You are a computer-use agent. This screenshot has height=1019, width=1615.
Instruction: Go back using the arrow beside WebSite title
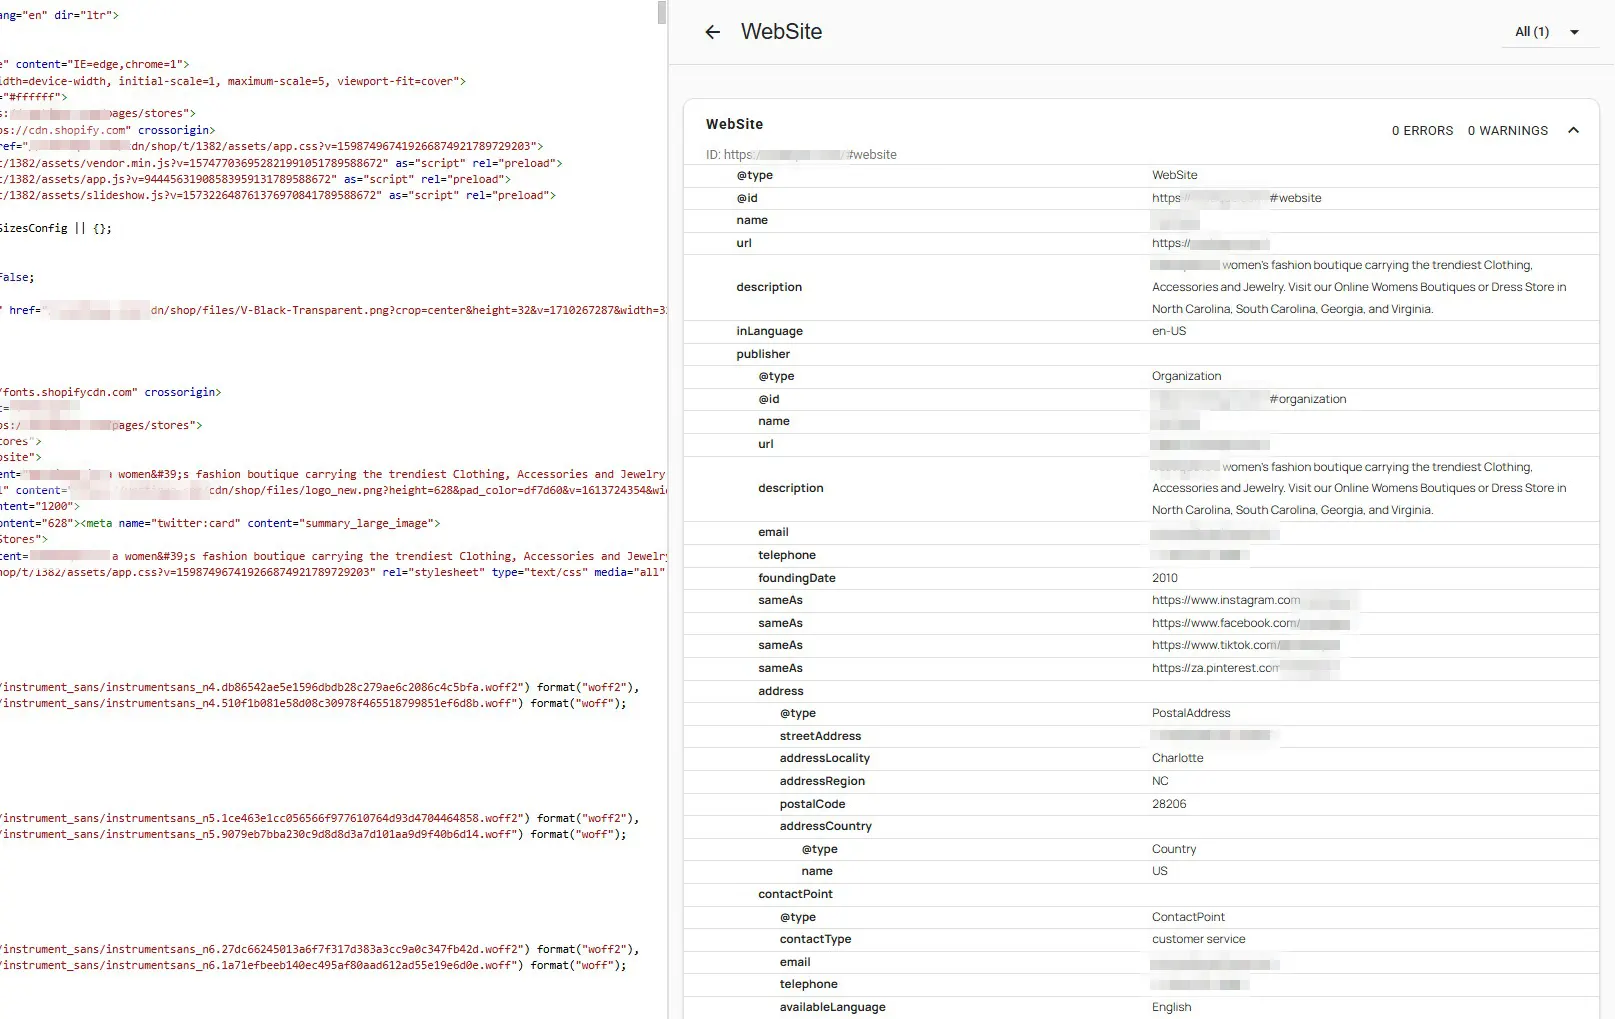(x=712, y=32)
